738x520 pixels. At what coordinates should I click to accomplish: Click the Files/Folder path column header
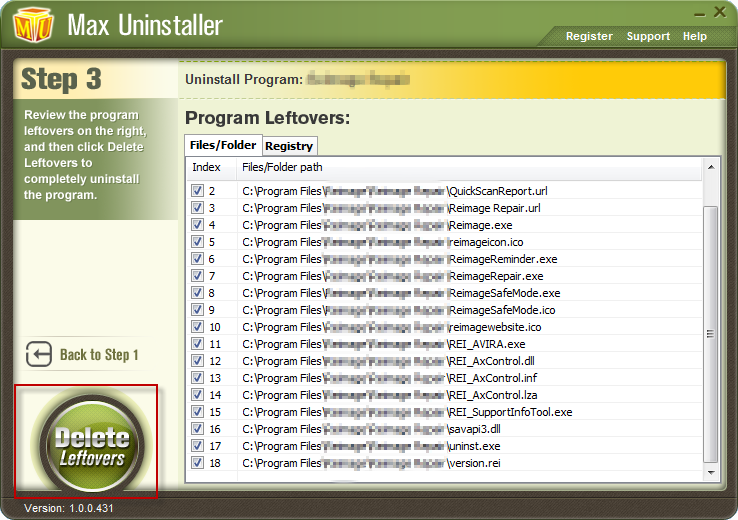[469, 168]
